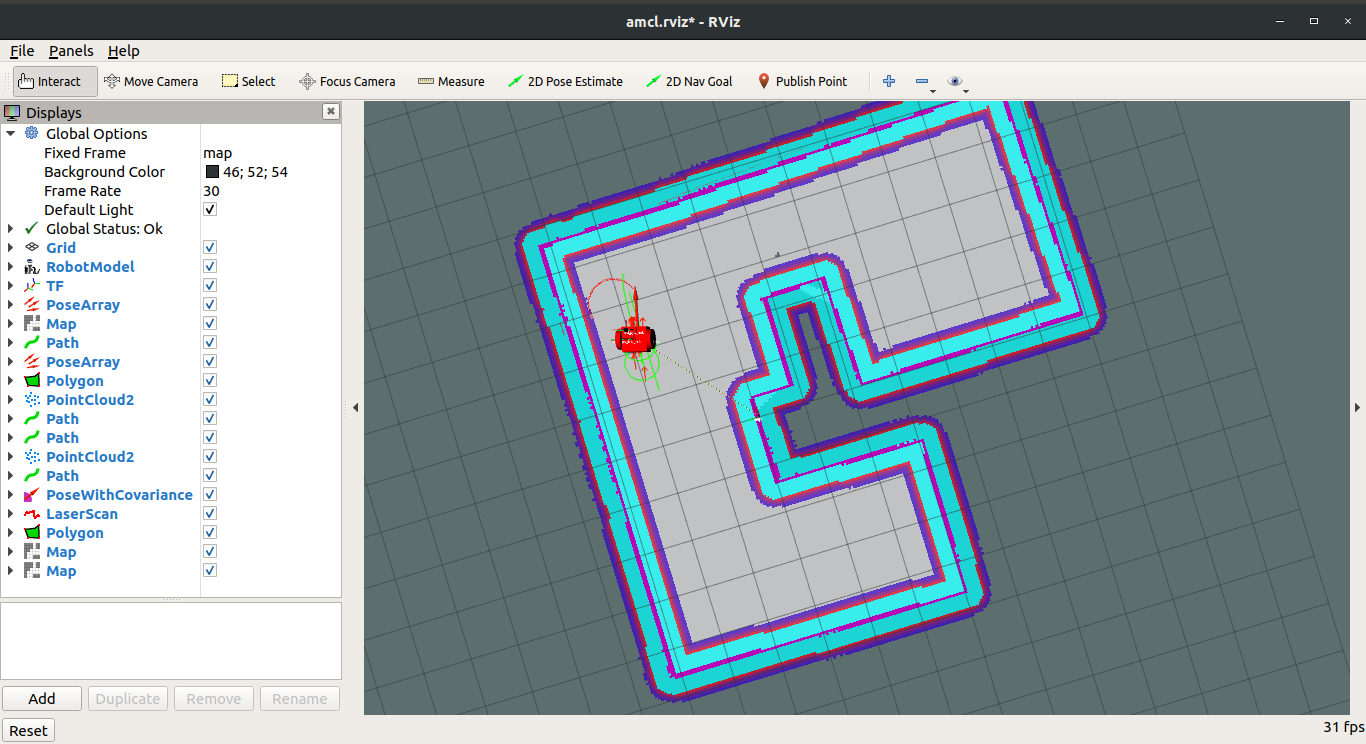Screen dimensions: 1366x744
Task: Toggle the TF display checkbox
Action: coord(210,286)
